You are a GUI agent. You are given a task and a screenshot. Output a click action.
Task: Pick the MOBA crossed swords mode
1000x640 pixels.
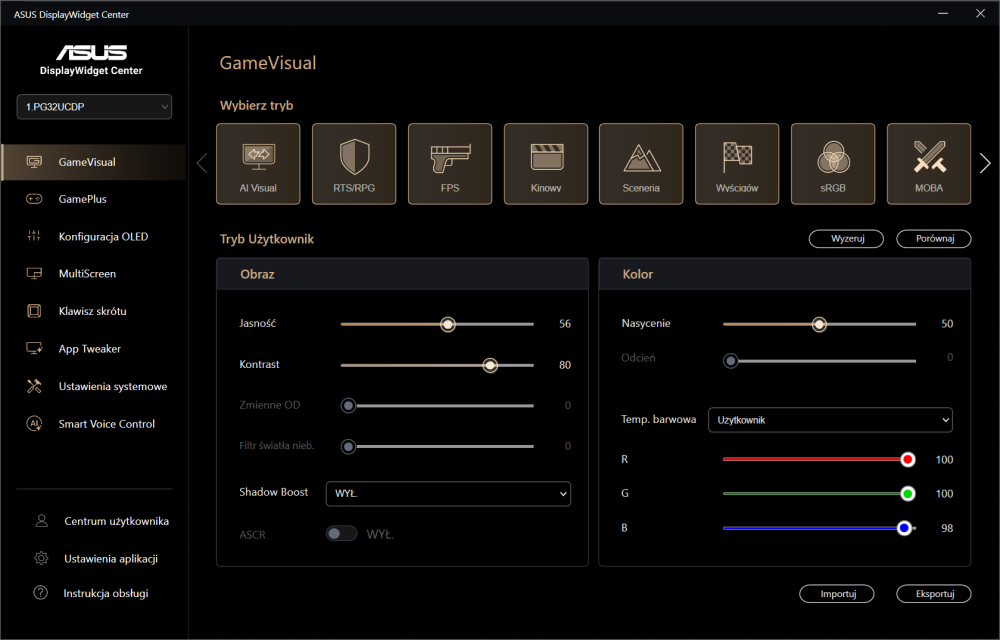click(x=929, y=164)
